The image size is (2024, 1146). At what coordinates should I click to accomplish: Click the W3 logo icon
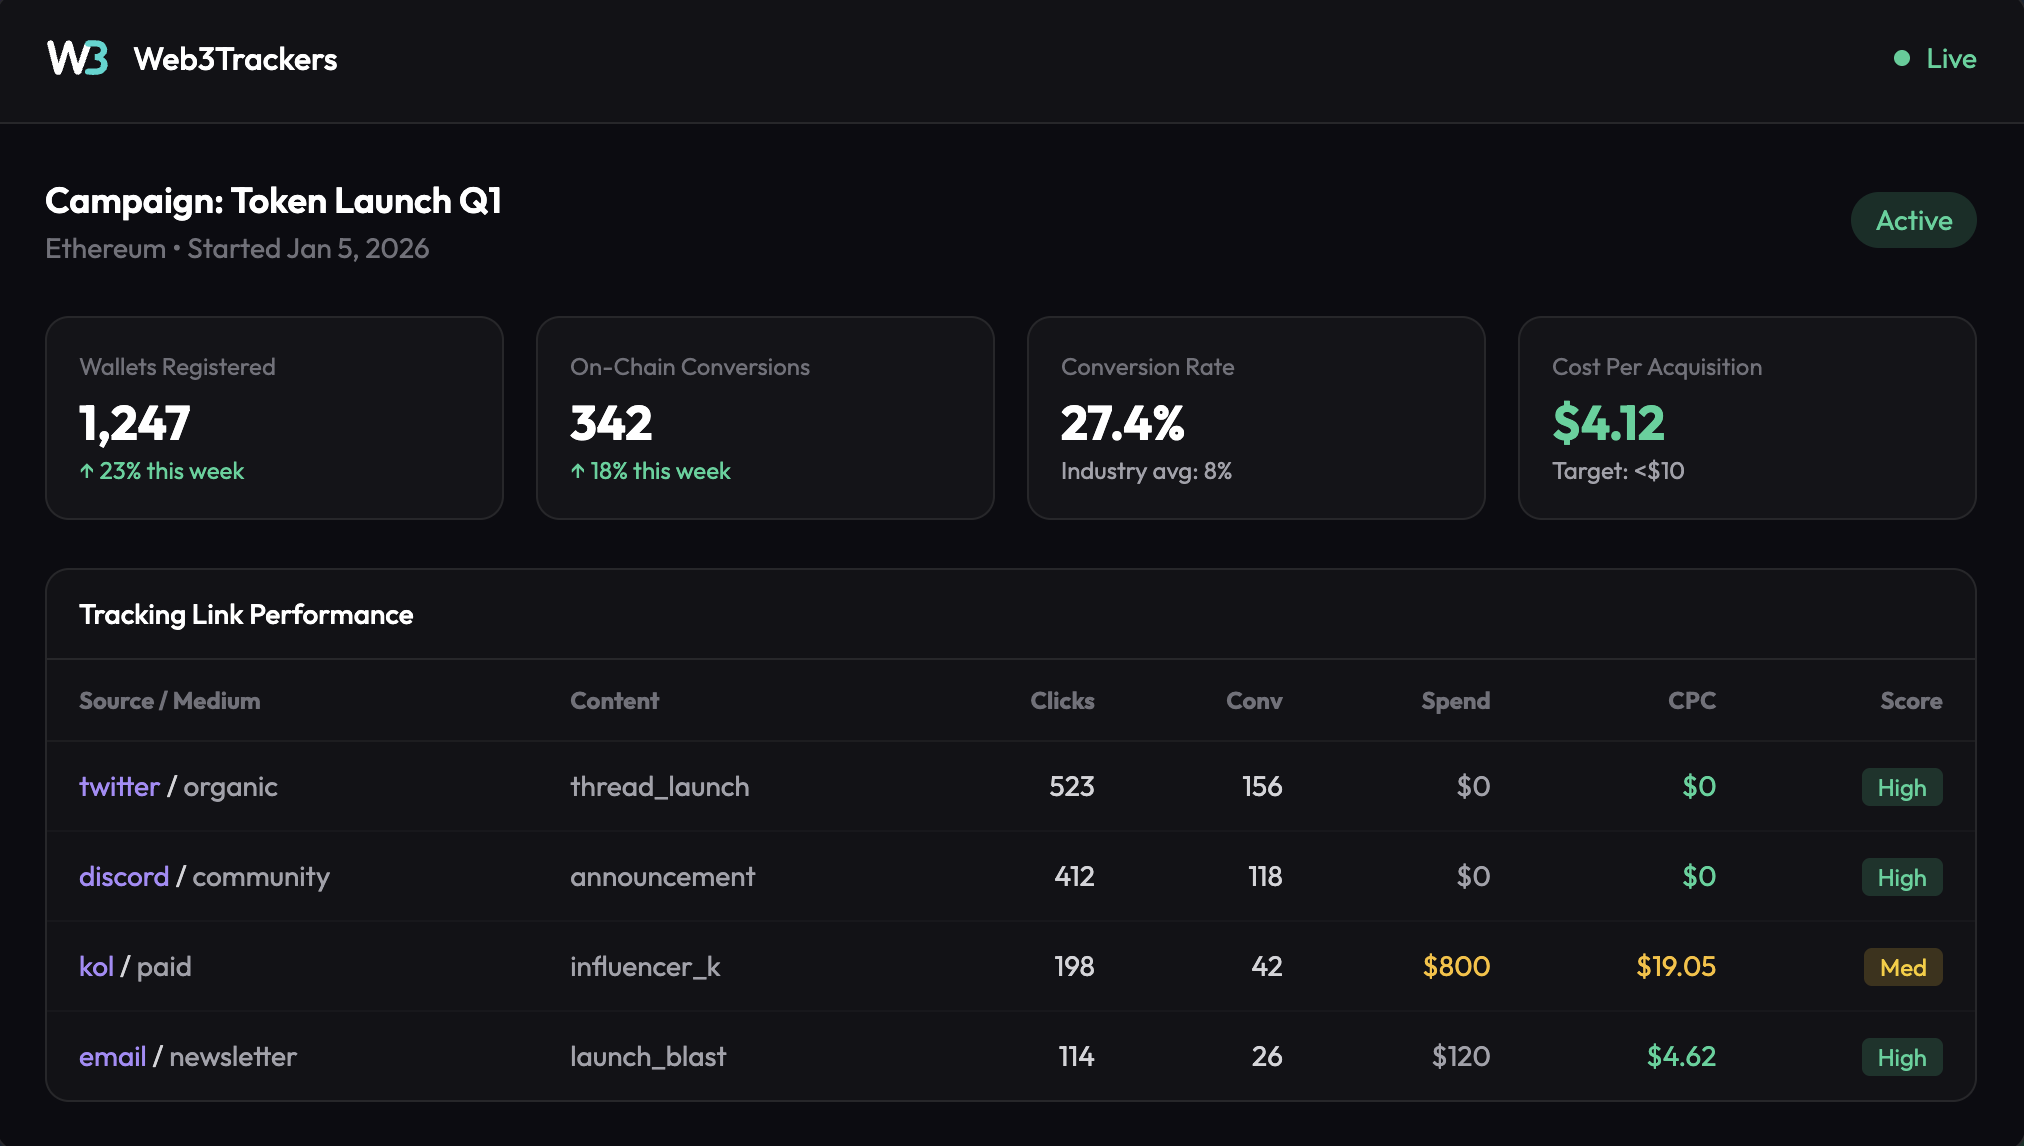pyautogui.click(x=77, y=58)
